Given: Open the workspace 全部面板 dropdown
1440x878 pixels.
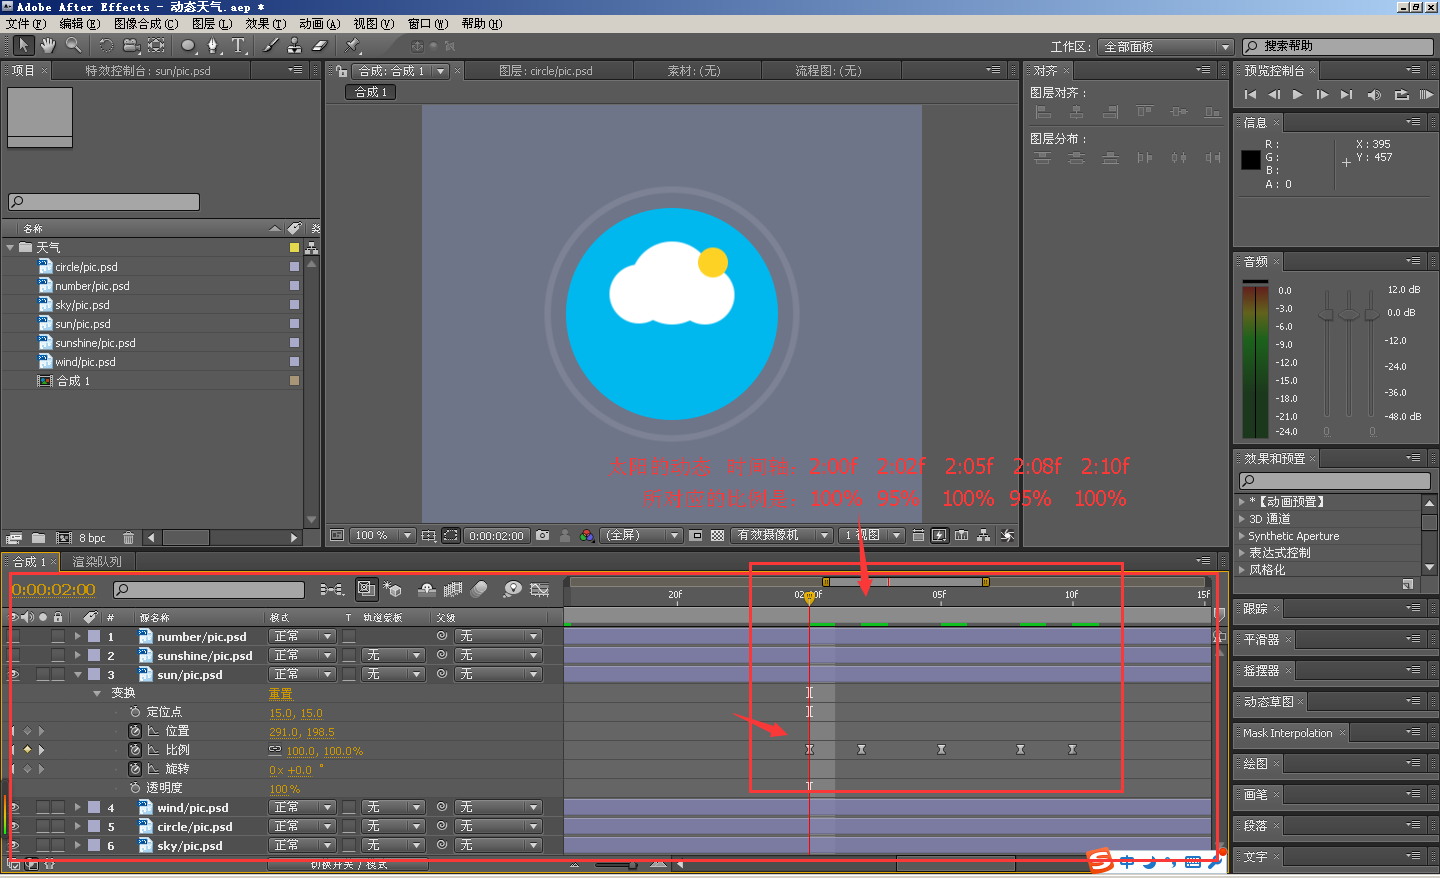Looking at the screenshot, I should click(1166, 47).
